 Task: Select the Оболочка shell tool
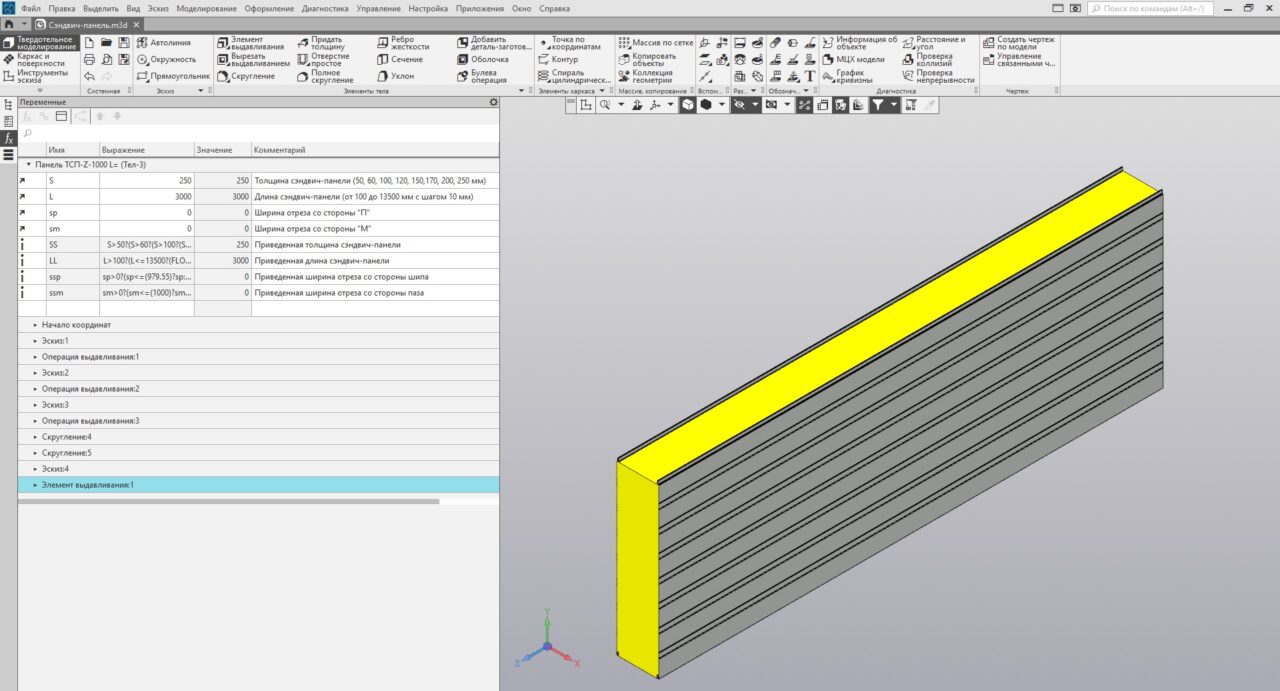click(482, 59)
